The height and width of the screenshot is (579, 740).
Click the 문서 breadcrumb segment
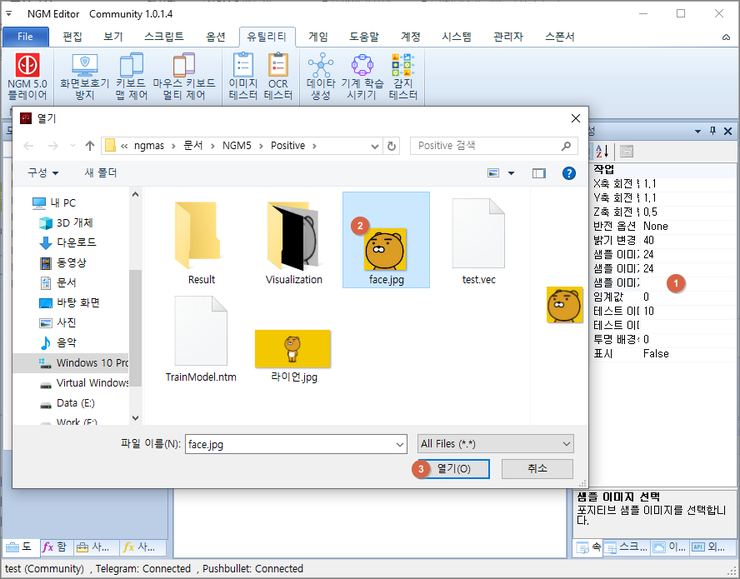click(193, 146)
